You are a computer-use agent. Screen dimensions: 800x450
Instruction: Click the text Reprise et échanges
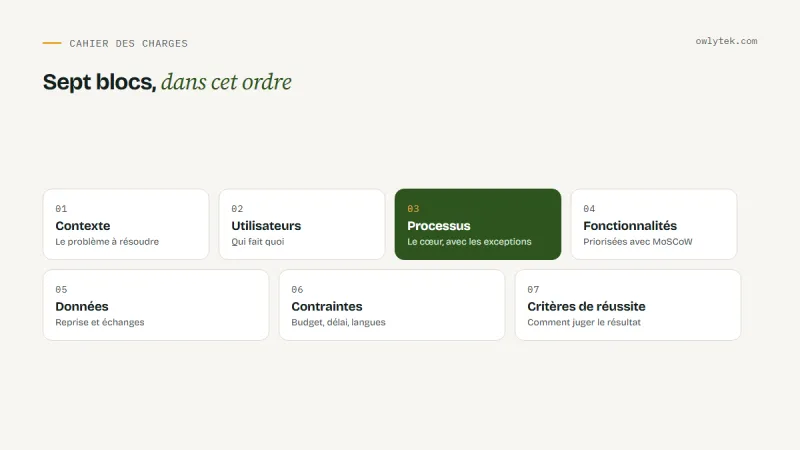[100, 322]
